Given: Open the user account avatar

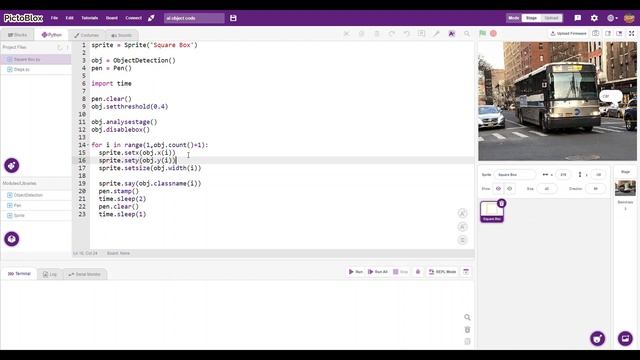Looking at the screenshot, I should [x=629, y=18].
